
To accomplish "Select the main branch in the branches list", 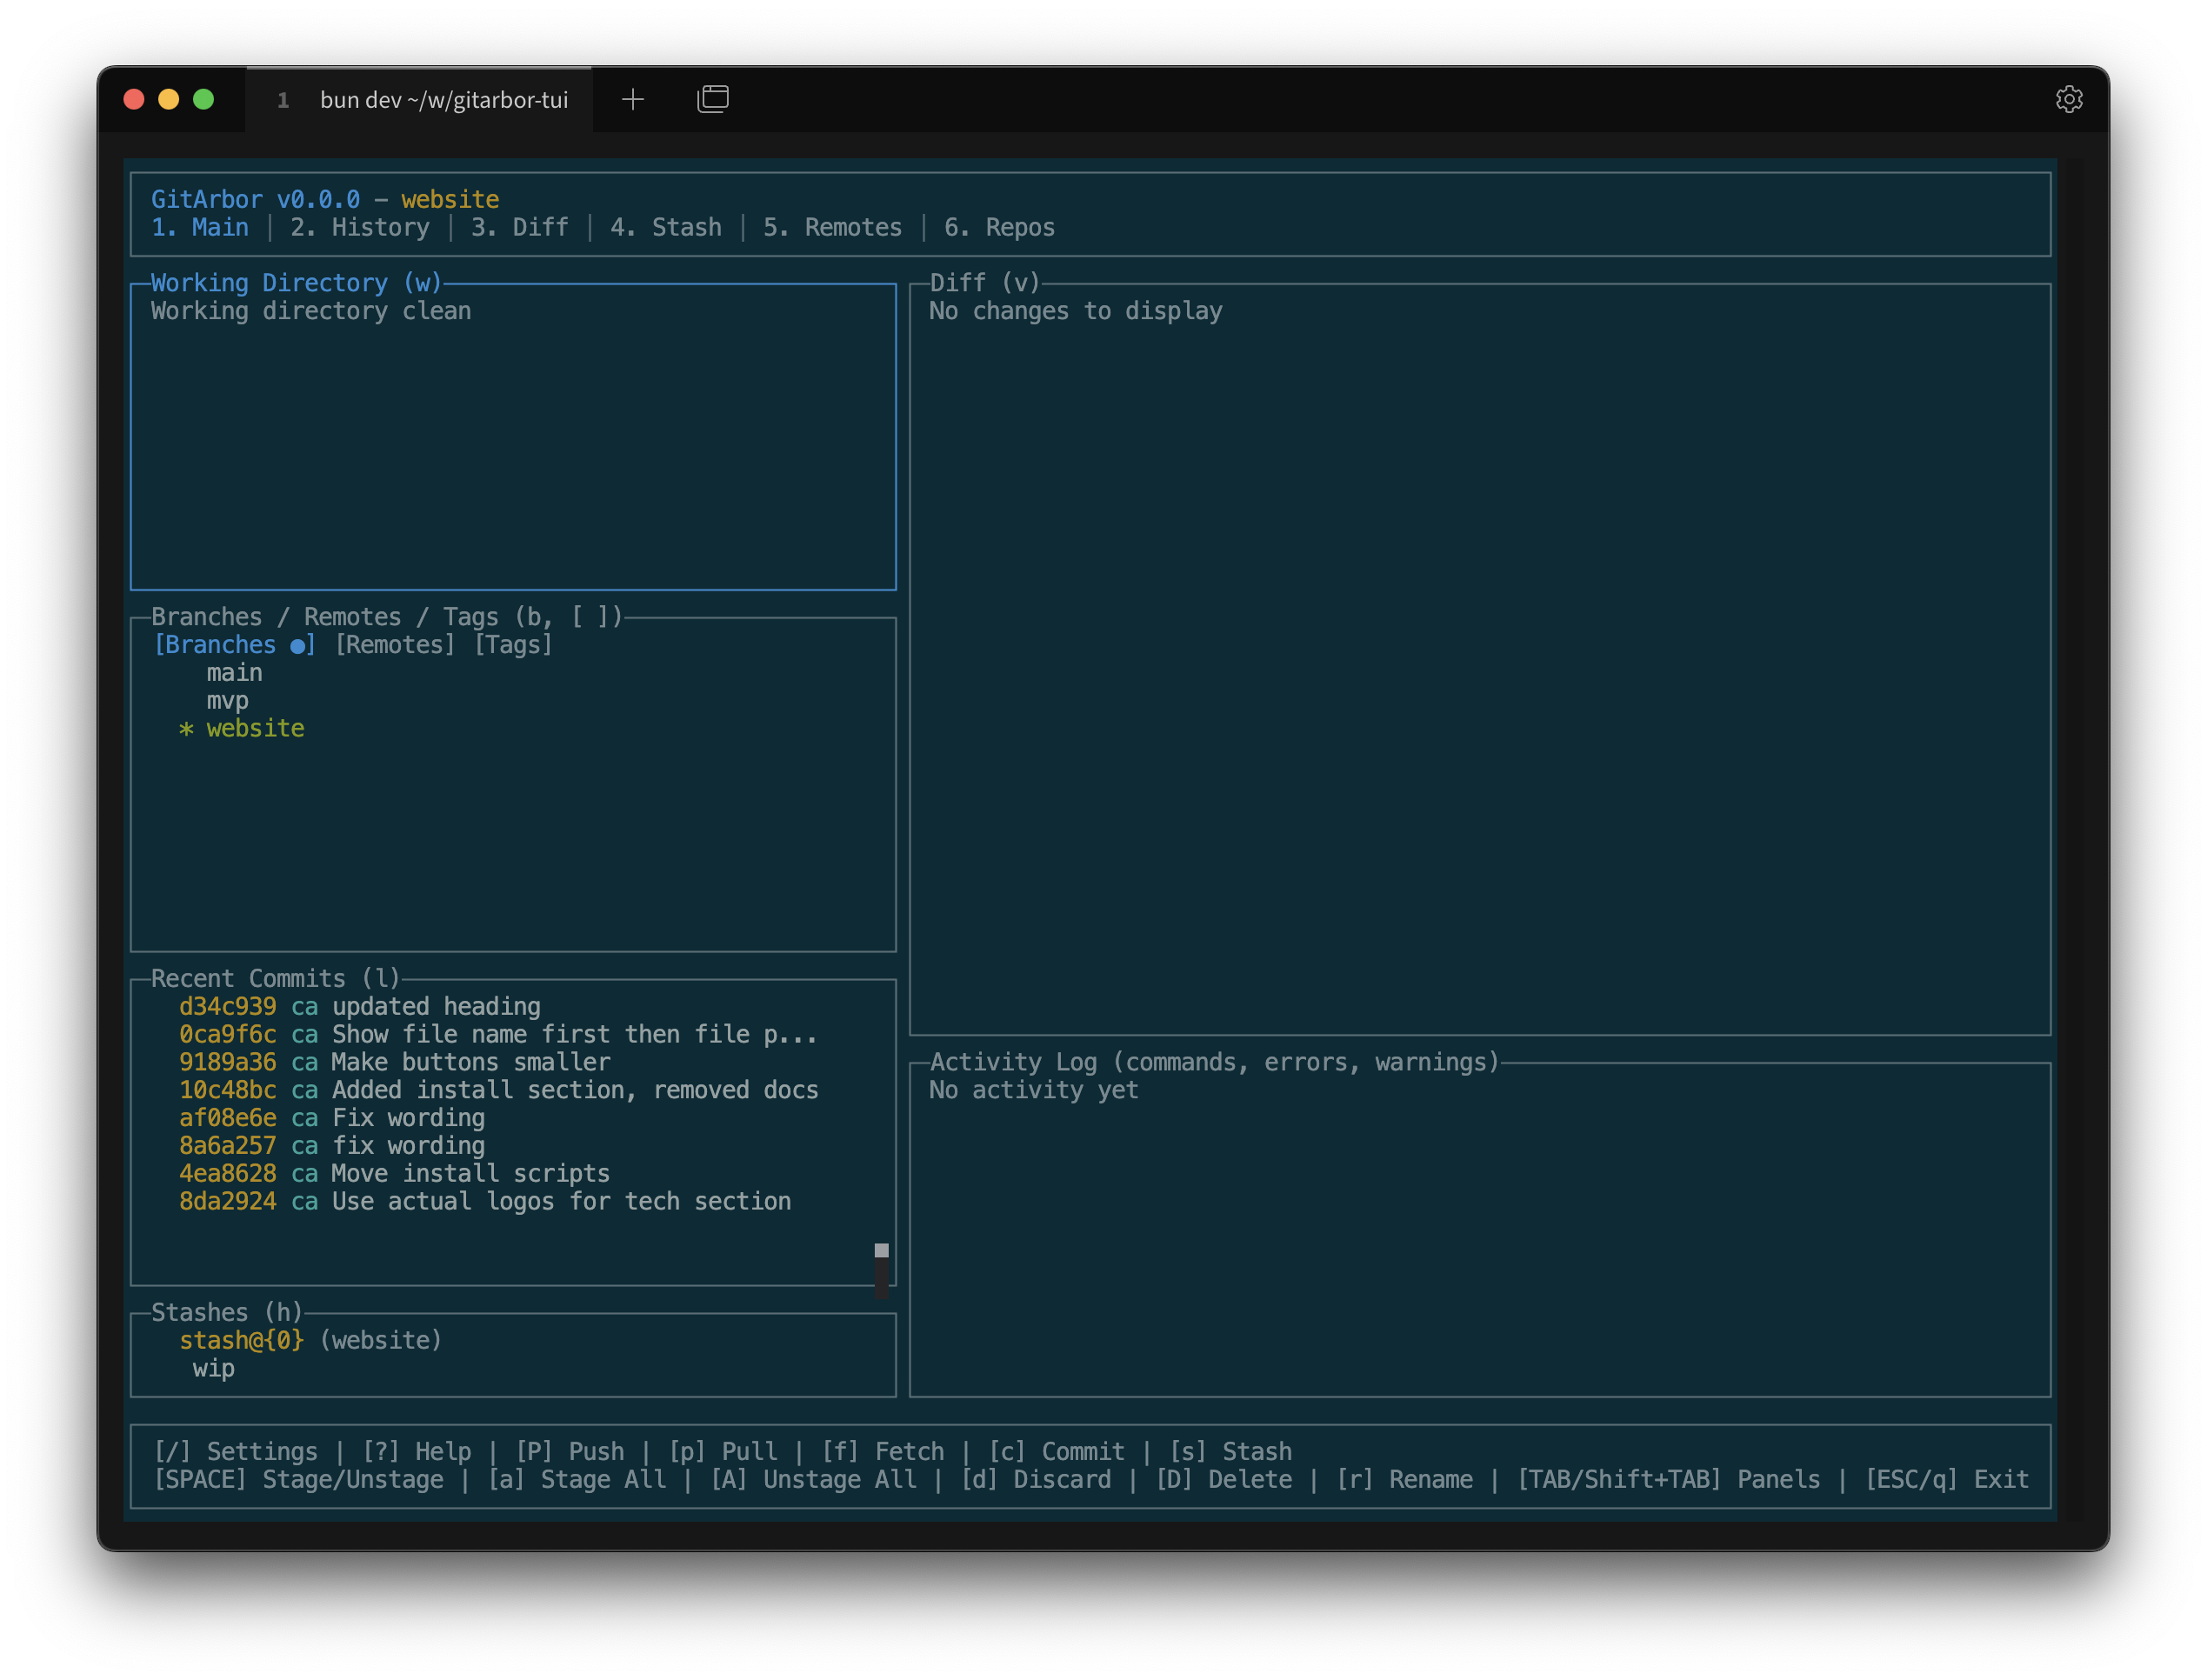I will tap(234, 672).
